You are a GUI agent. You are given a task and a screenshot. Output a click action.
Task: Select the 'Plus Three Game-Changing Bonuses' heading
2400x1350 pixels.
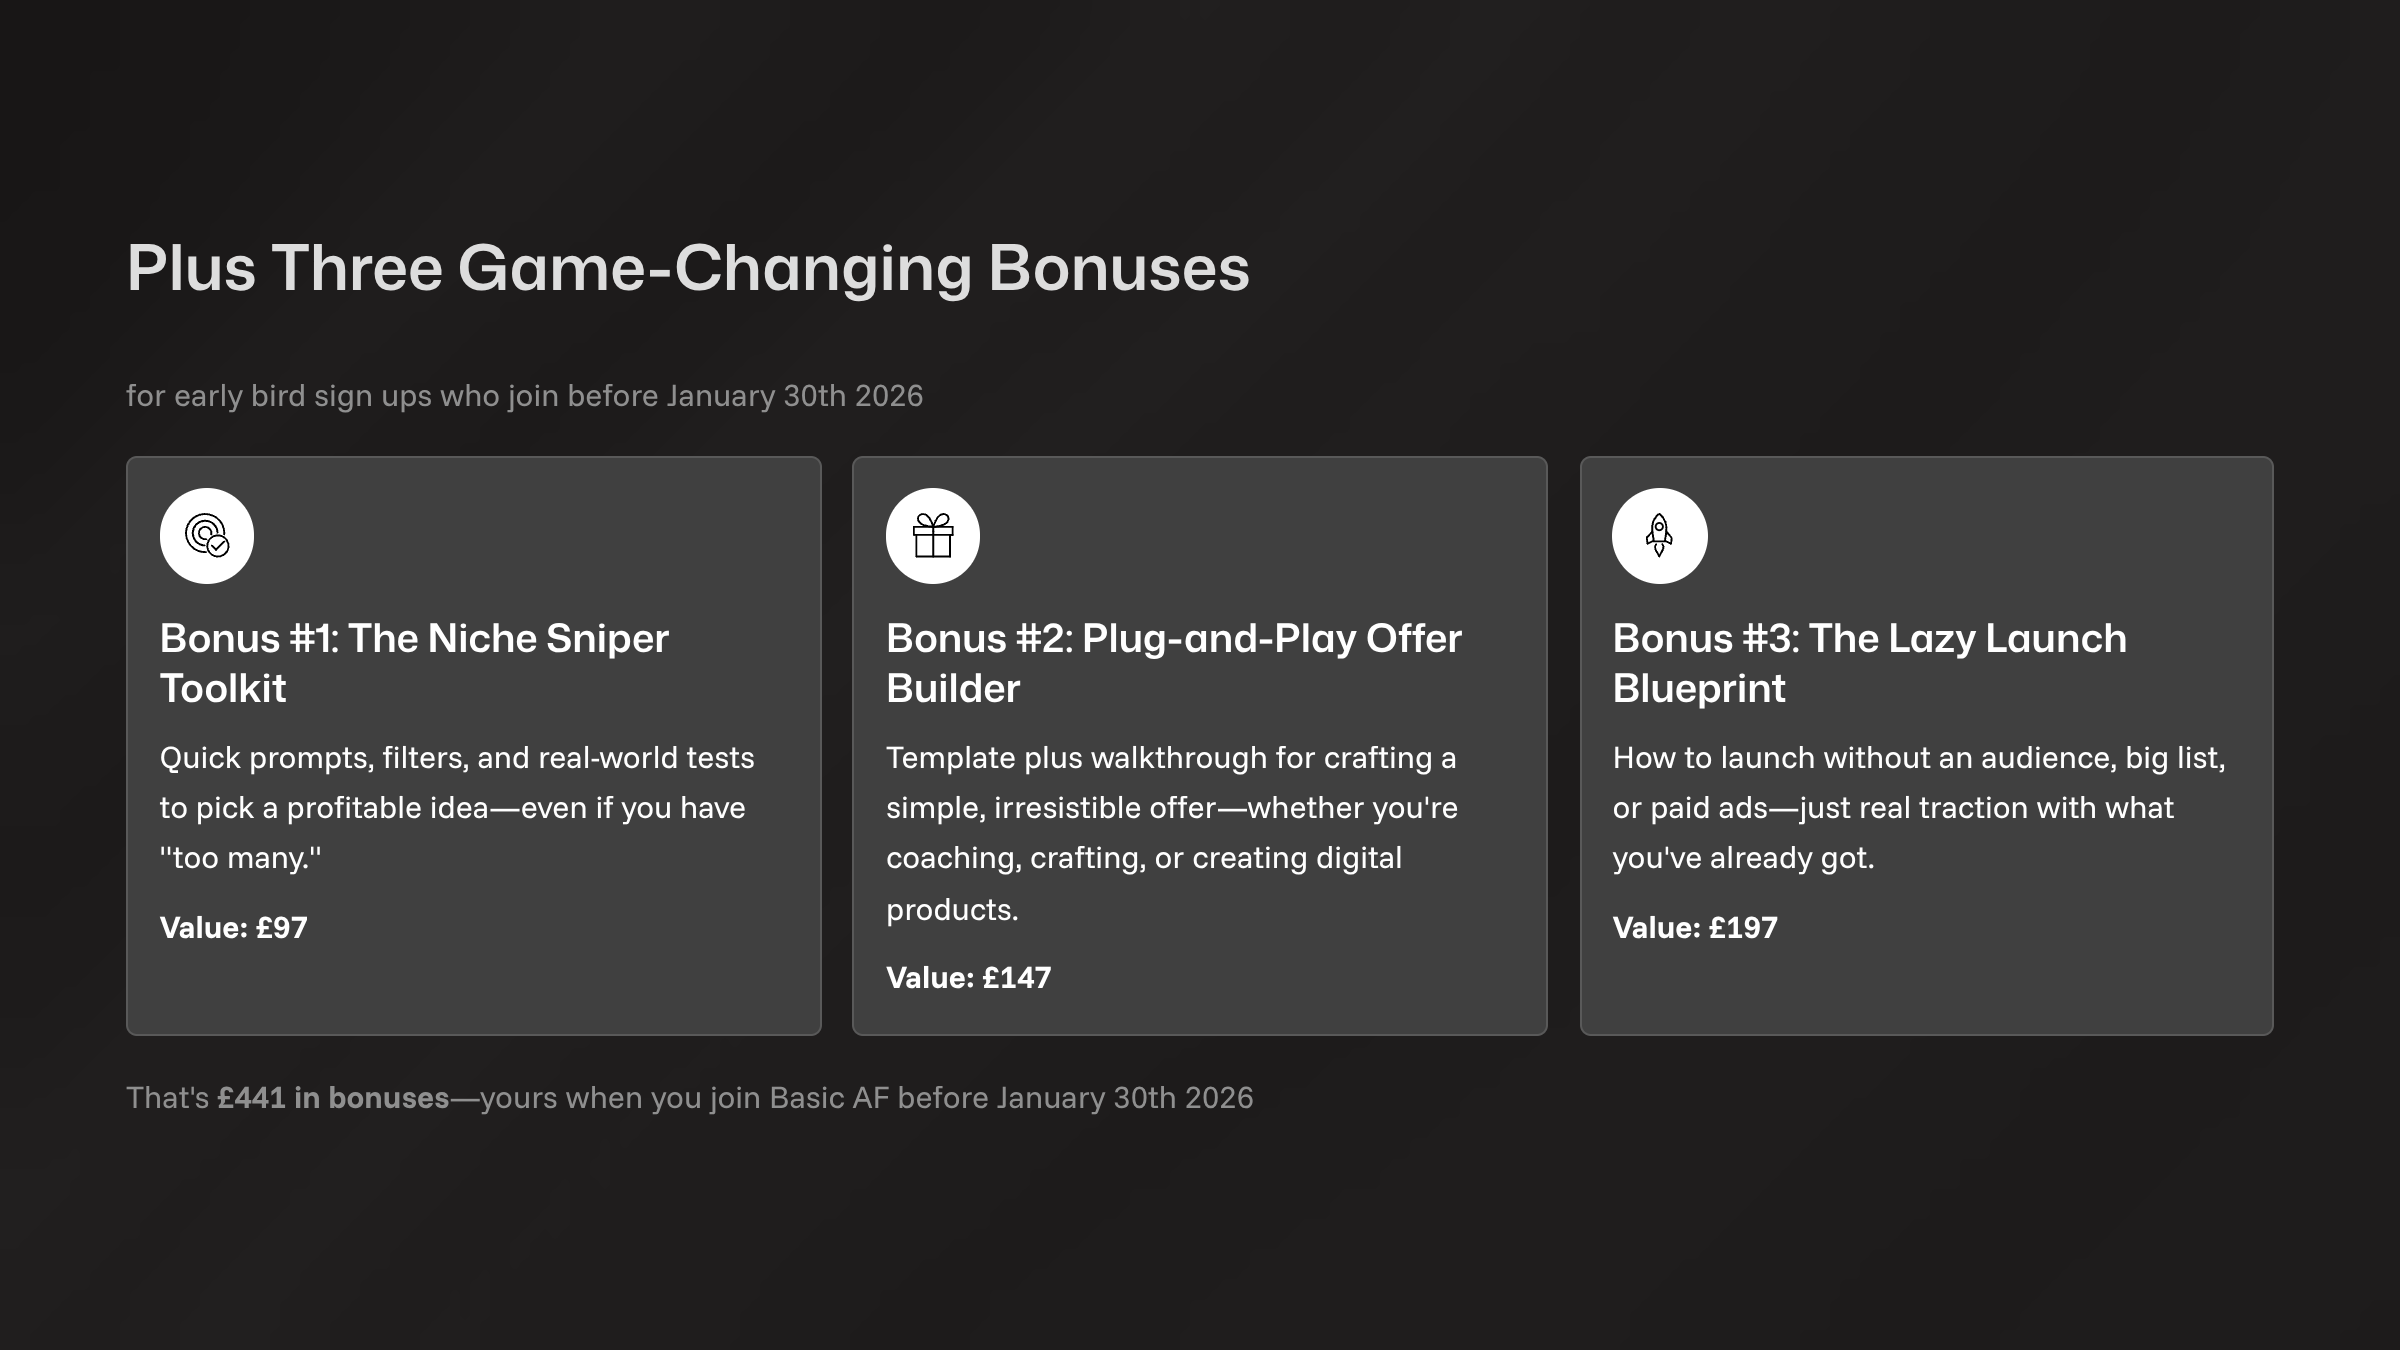click(x=688, y=268)
